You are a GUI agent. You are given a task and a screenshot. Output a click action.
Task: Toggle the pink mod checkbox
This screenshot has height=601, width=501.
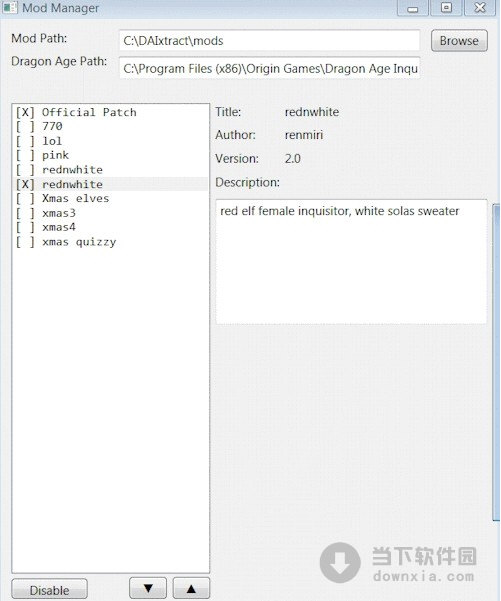pyautogui.click(x=25, y=155)
